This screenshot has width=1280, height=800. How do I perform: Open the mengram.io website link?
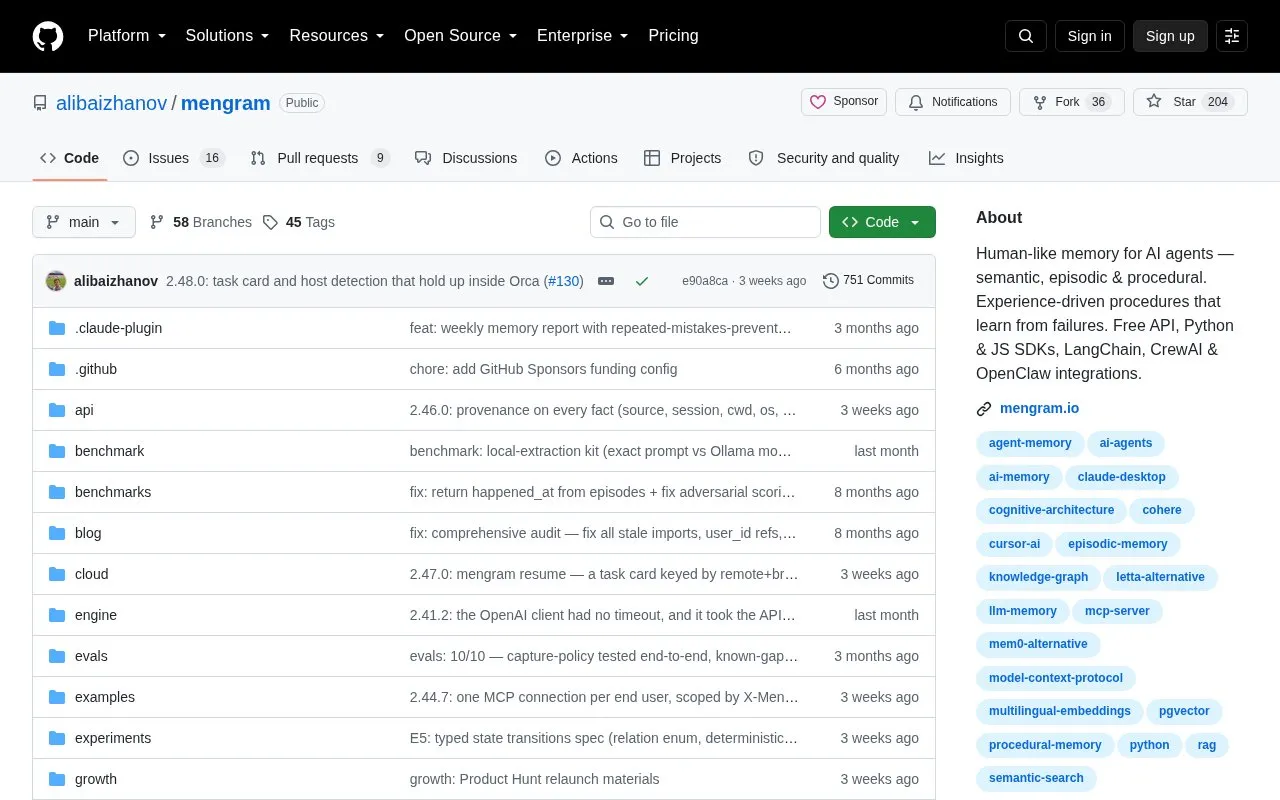[1040, 408]
